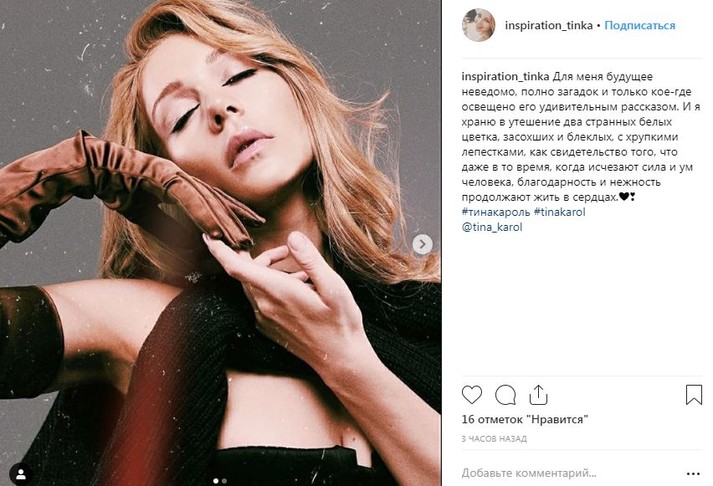
Task: Save the post with the bookmark icon
Action: click(x=693, y=395)
